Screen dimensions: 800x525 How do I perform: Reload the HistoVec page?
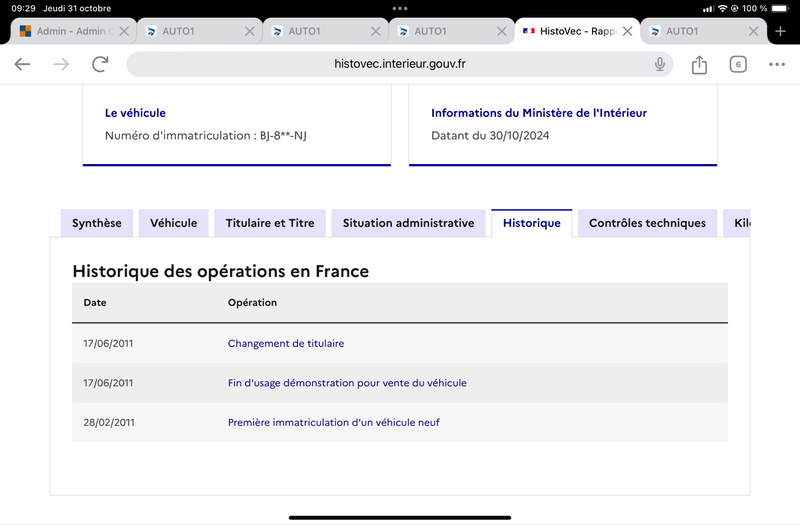click(x=100, y=64)
